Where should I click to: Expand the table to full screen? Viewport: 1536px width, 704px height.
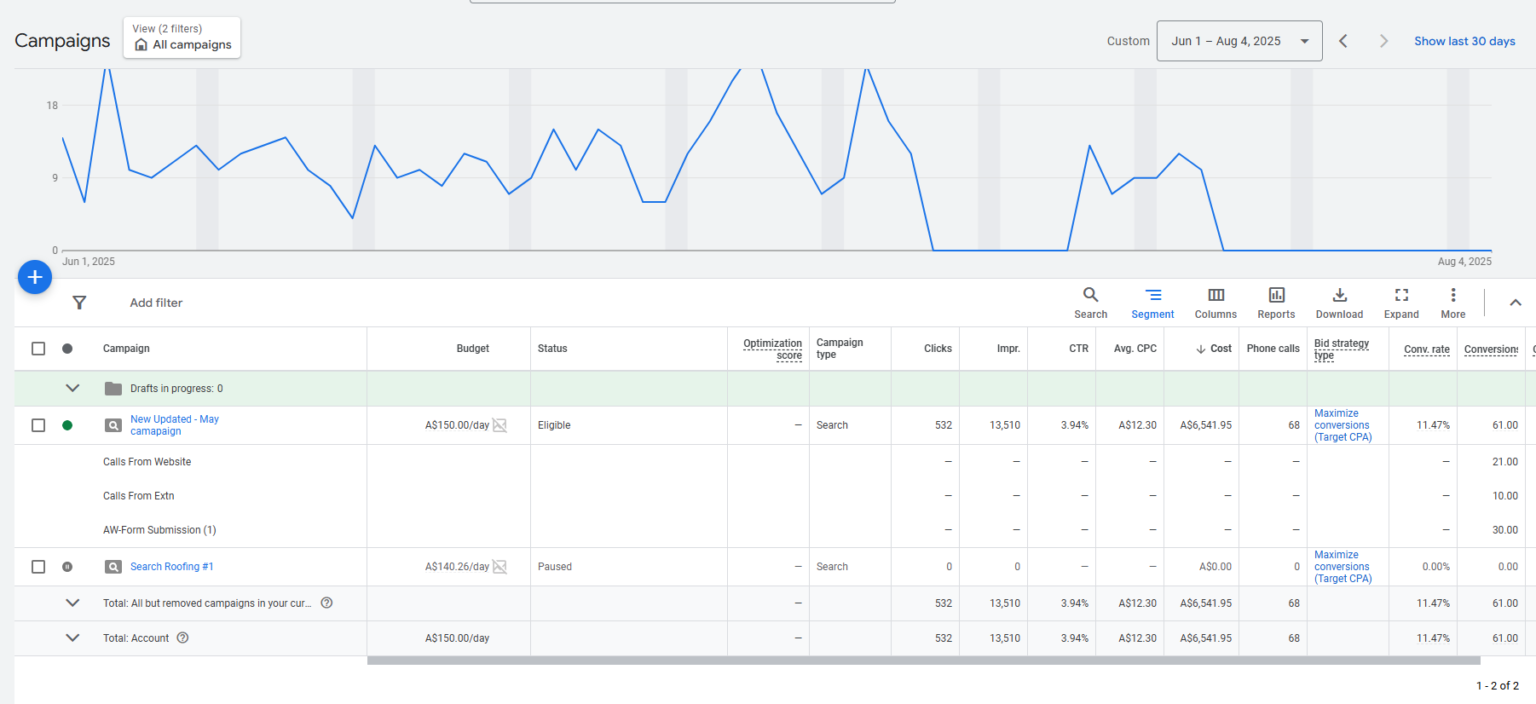(x=1401, y=302)
